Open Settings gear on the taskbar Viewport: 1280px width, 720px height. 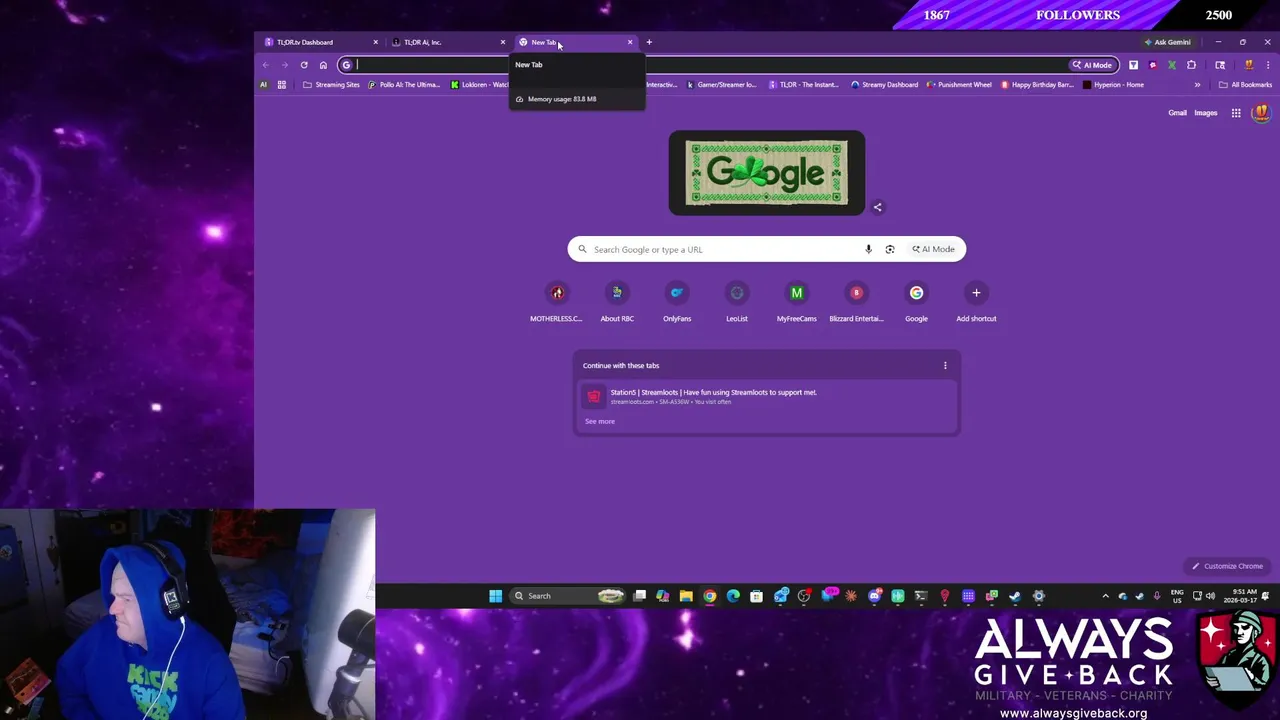point(1039,596)
